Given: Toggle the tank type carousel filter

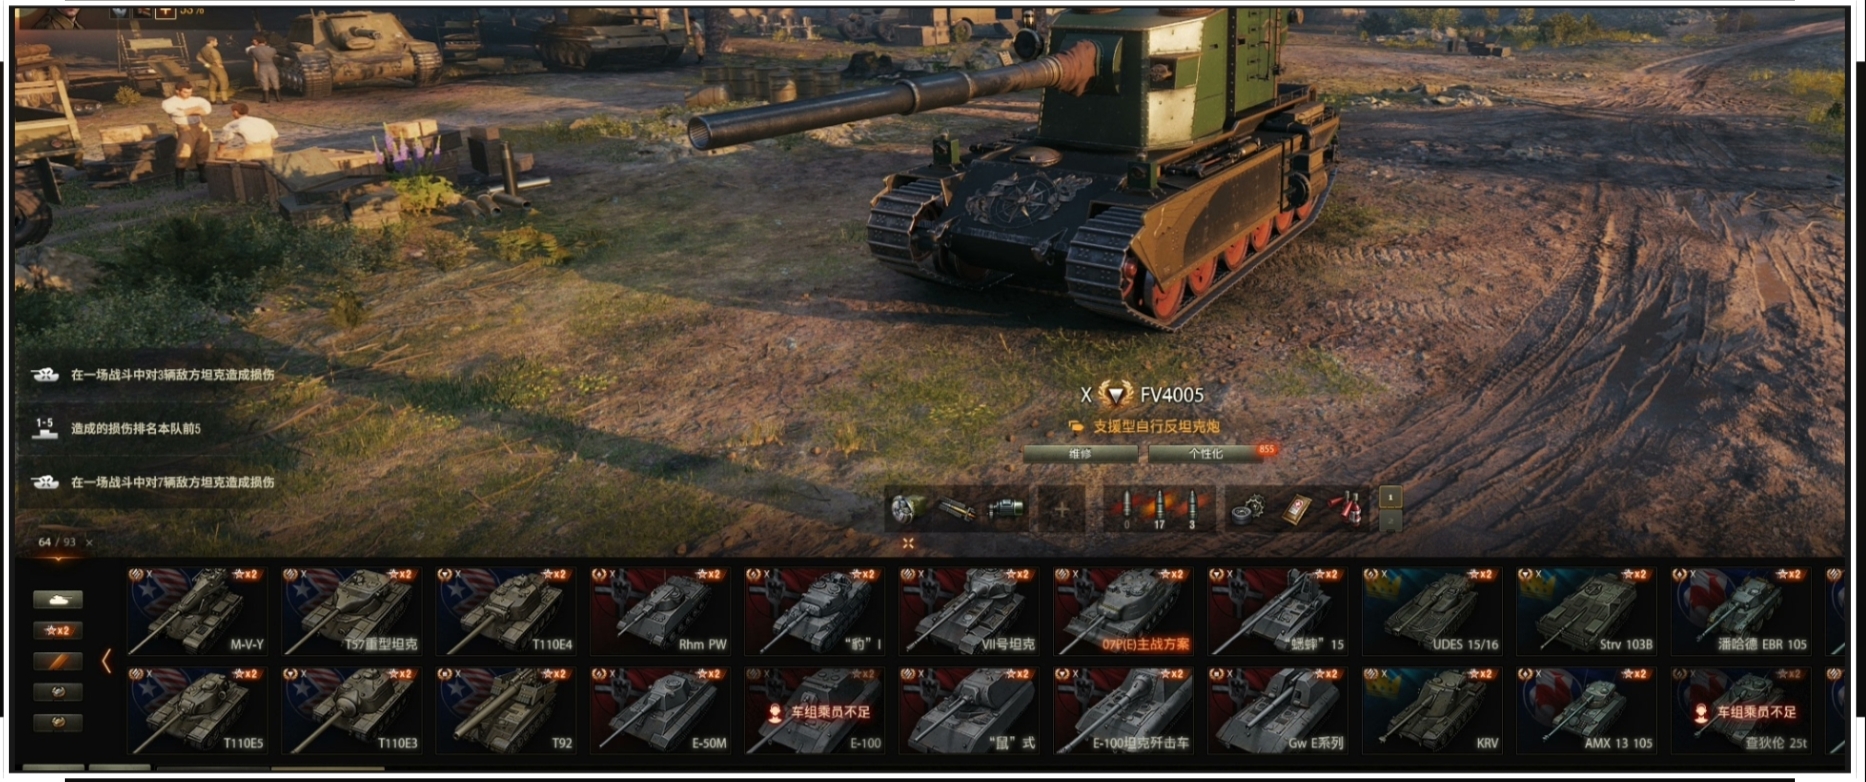Looking at the screenshot, I should tap(58, 599).
